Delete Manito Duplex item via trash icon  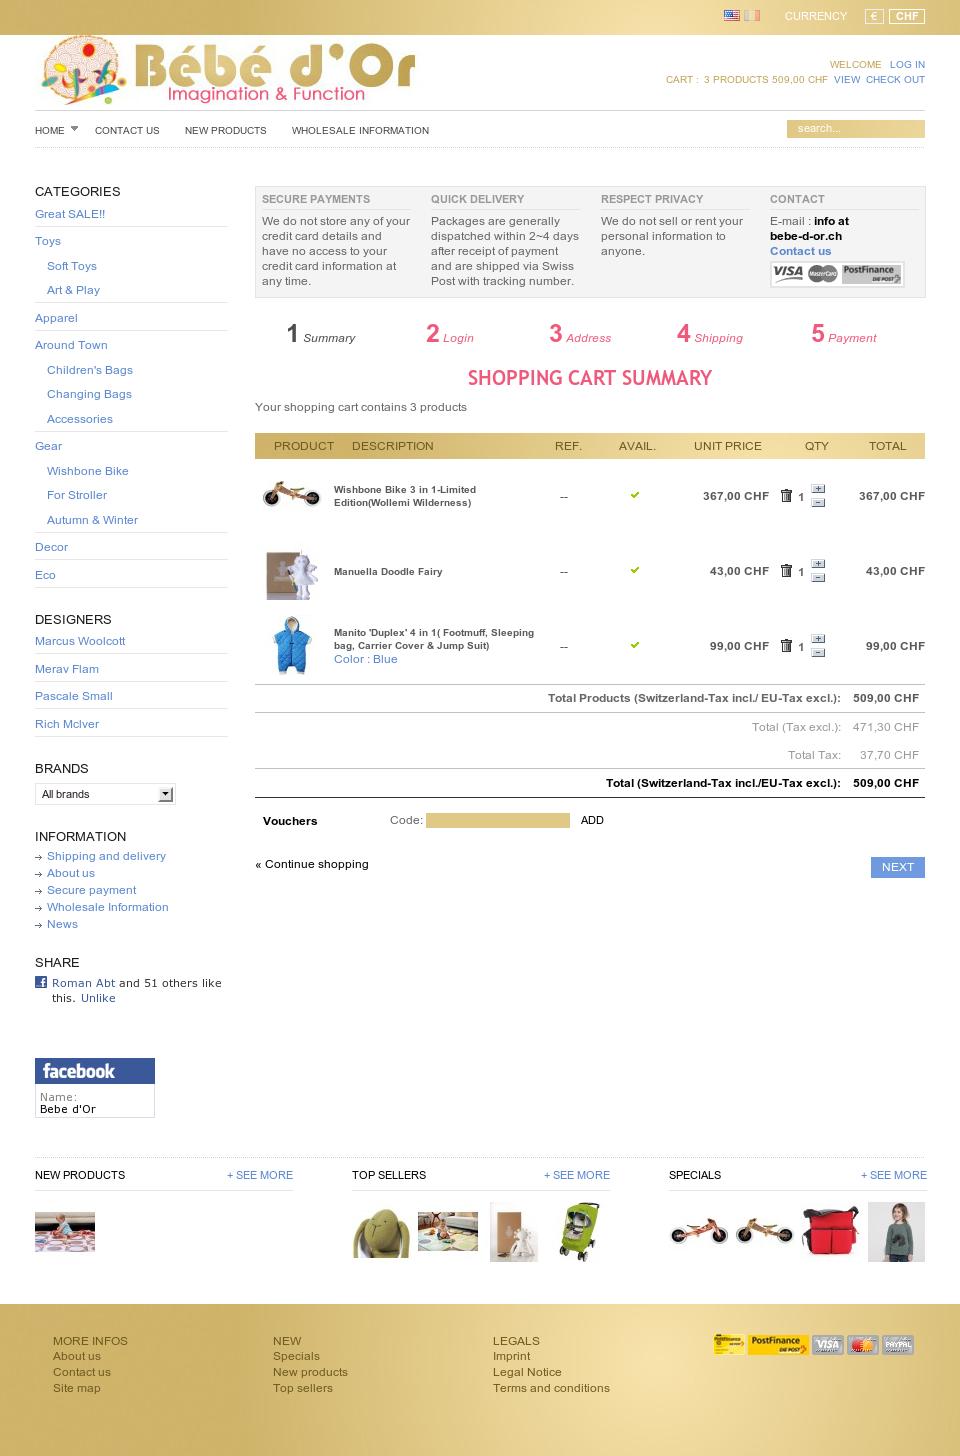[x=786, y=645]
